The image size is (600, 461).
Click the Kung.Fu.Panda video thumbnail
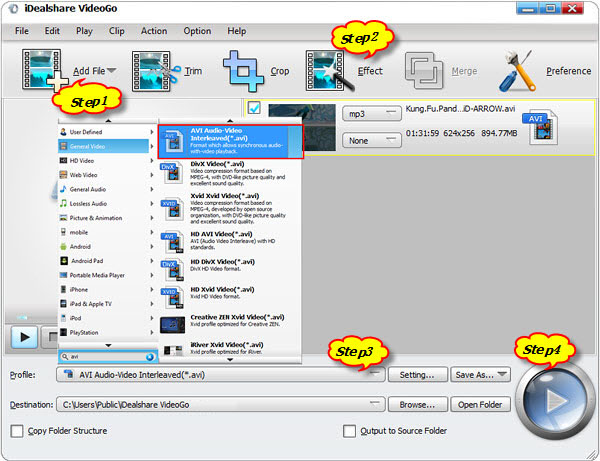302,127
